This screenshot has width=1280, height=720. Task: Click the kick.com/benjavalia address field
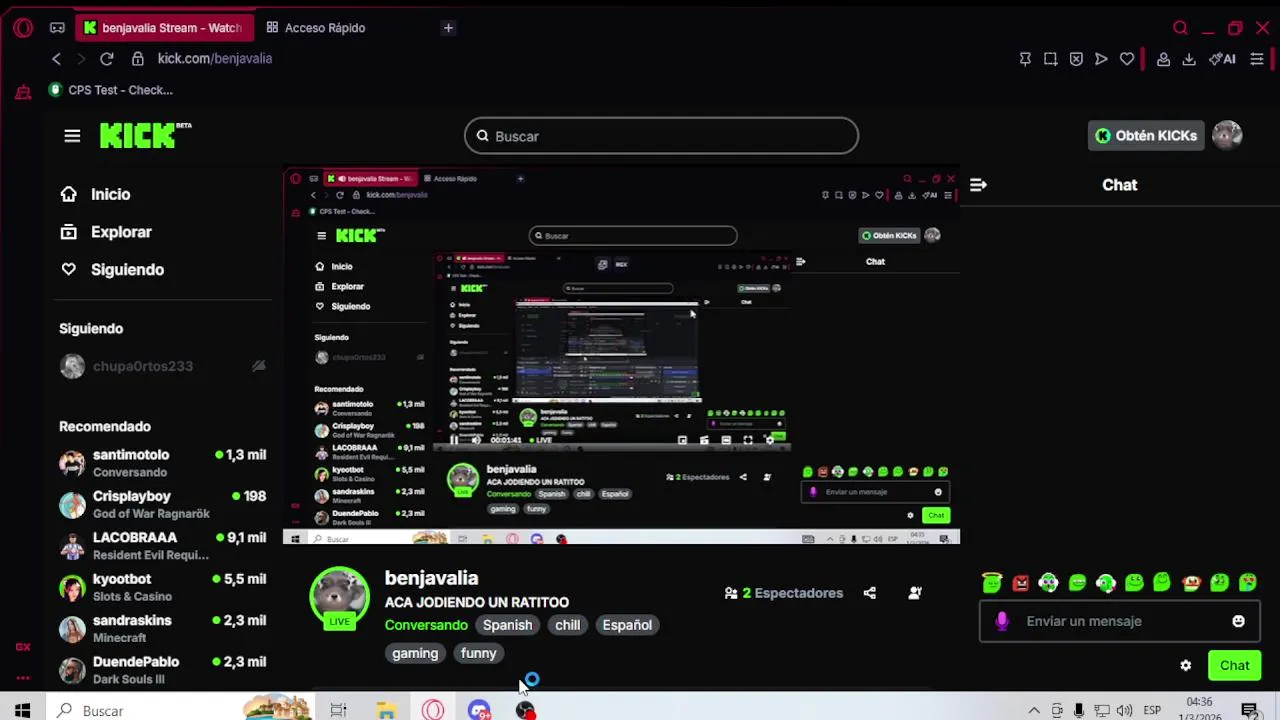214,59
